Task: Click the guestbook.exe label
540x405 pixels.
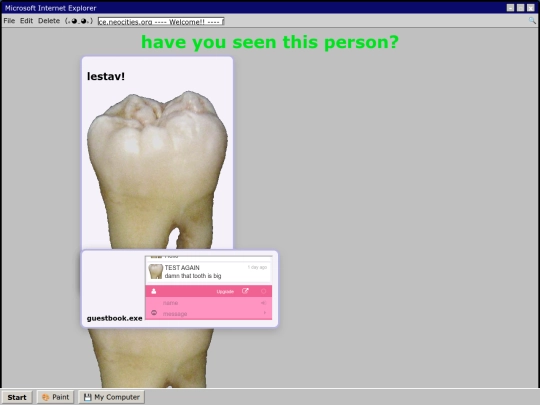Action: [x=114, y=318]
